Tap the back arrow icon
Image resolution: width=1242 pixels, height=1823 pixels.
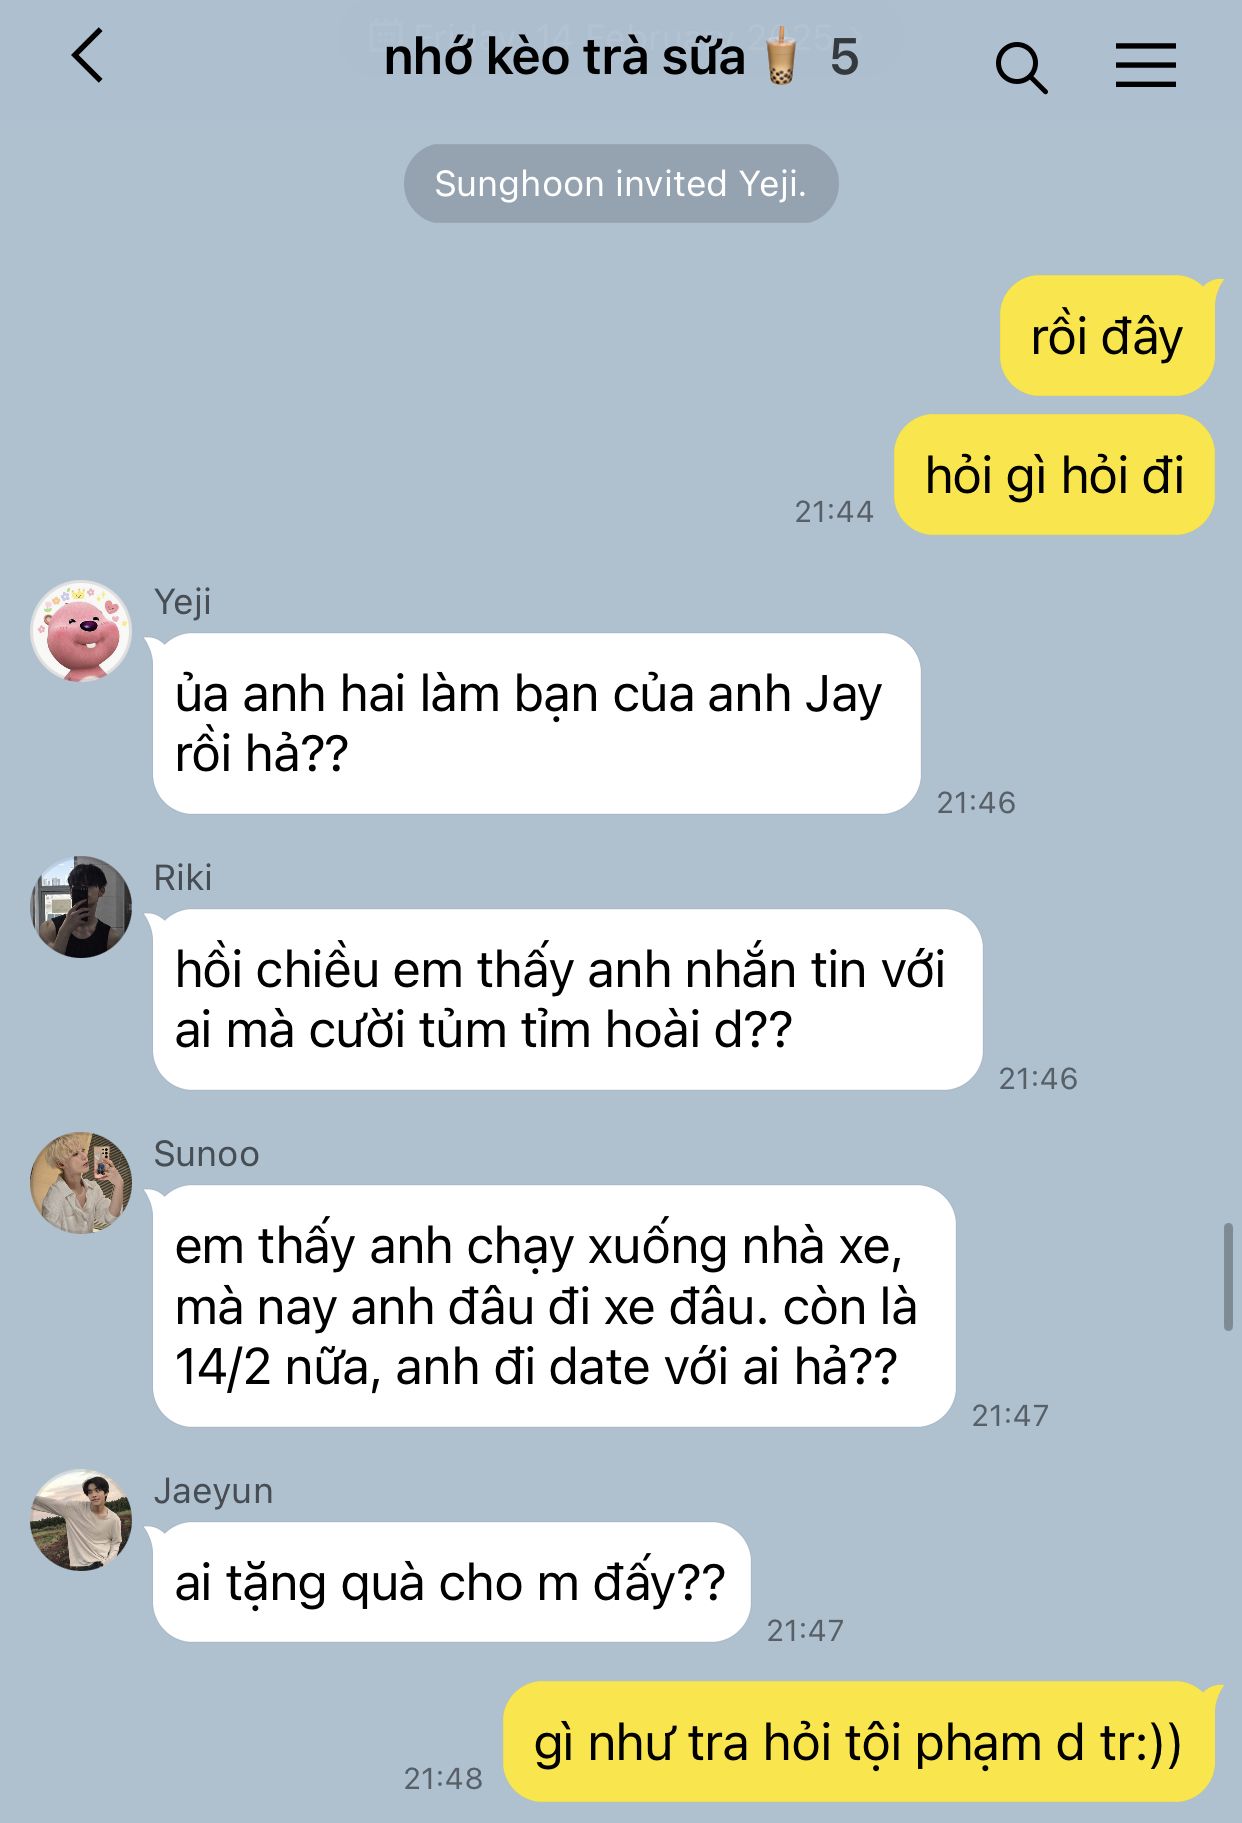click(x=88, y=56)
